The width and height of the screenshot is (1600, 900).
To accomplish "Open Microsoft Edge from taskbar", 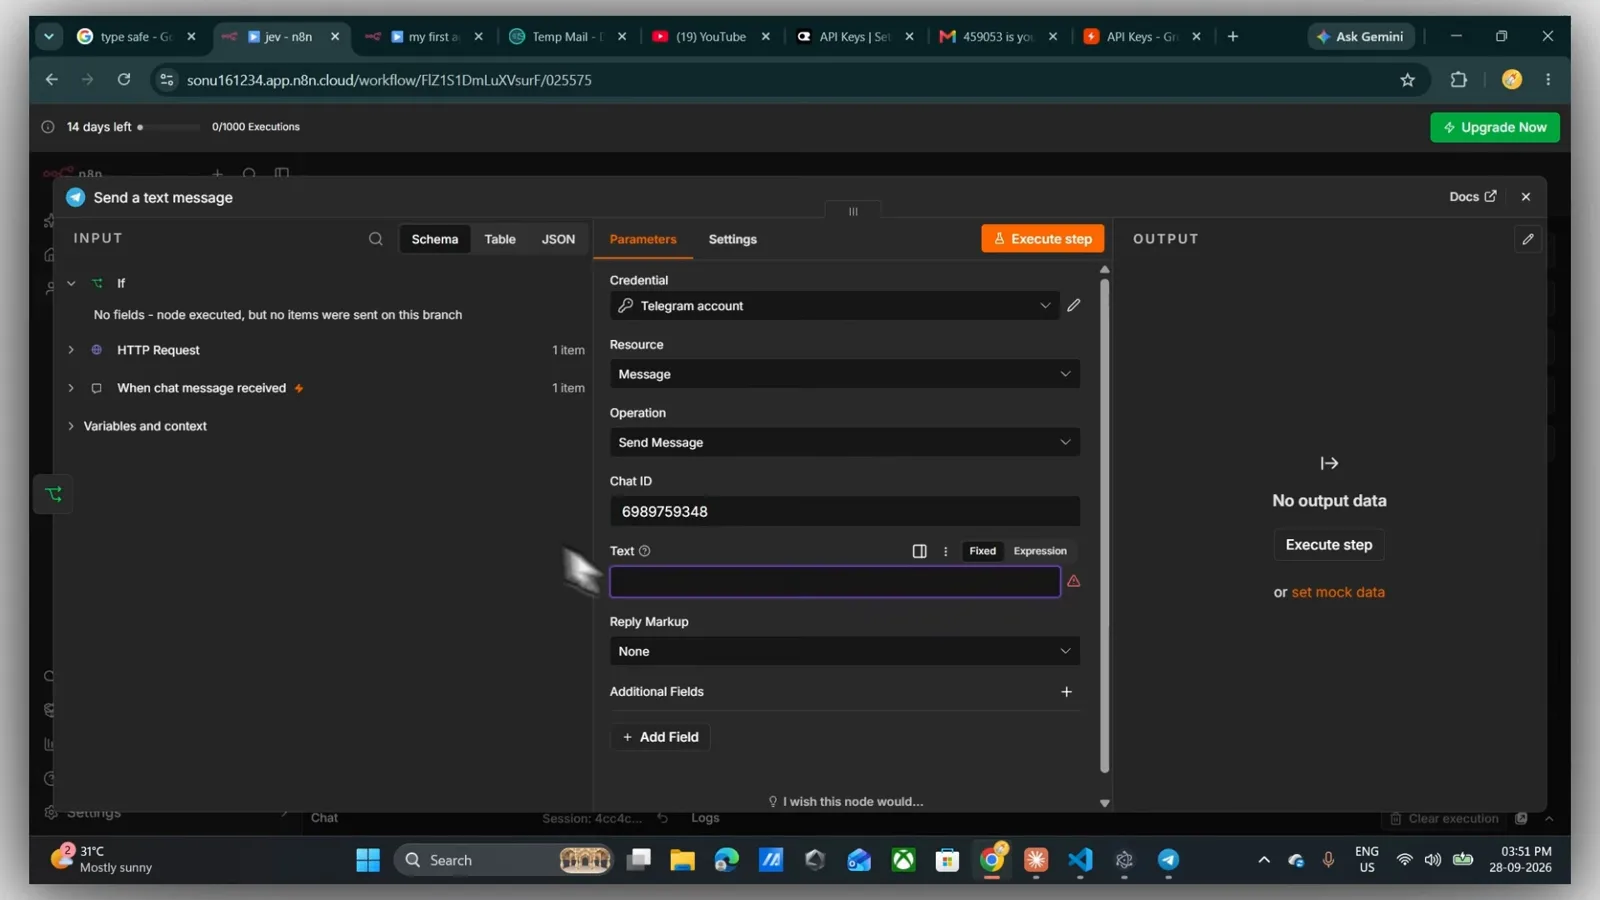I will coord(727,860).
